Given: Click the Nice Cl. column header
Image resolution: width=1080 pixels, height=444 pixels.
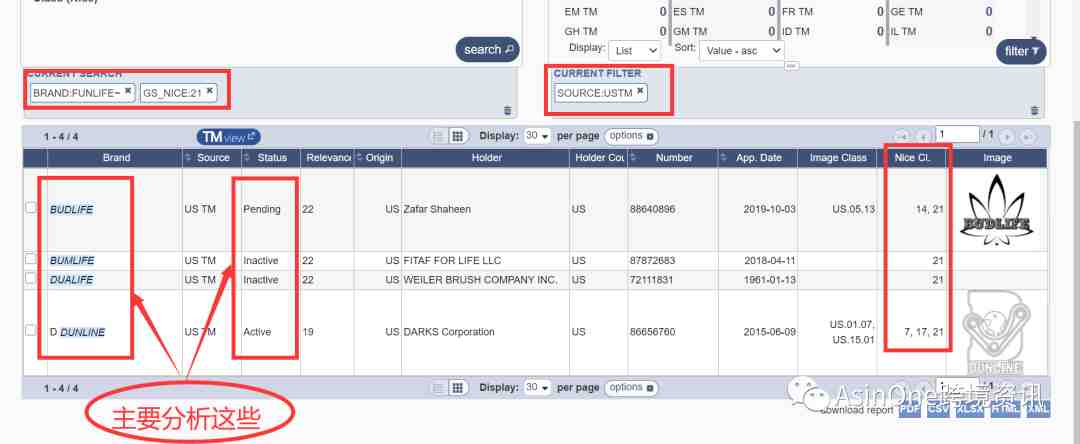Looking at the screenshot, I should (913, 158).
